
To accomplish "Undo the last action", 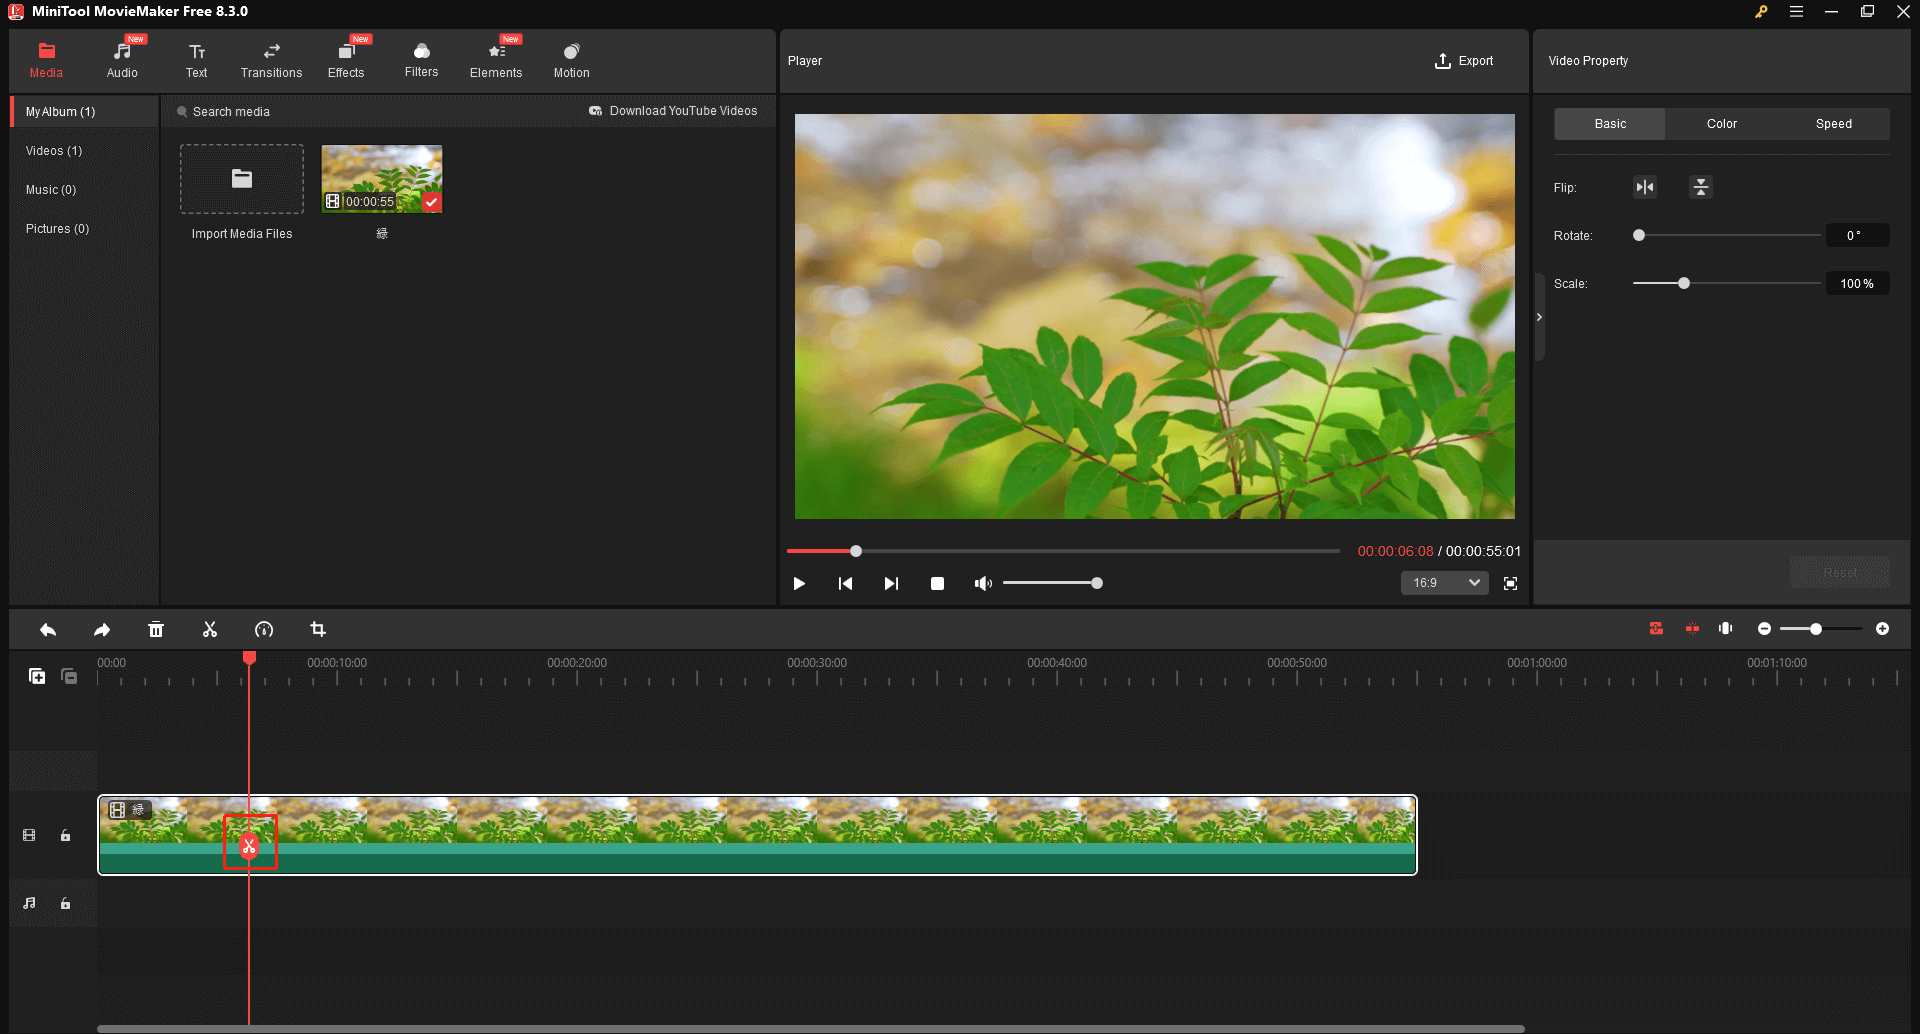I will tap(48, 630).
